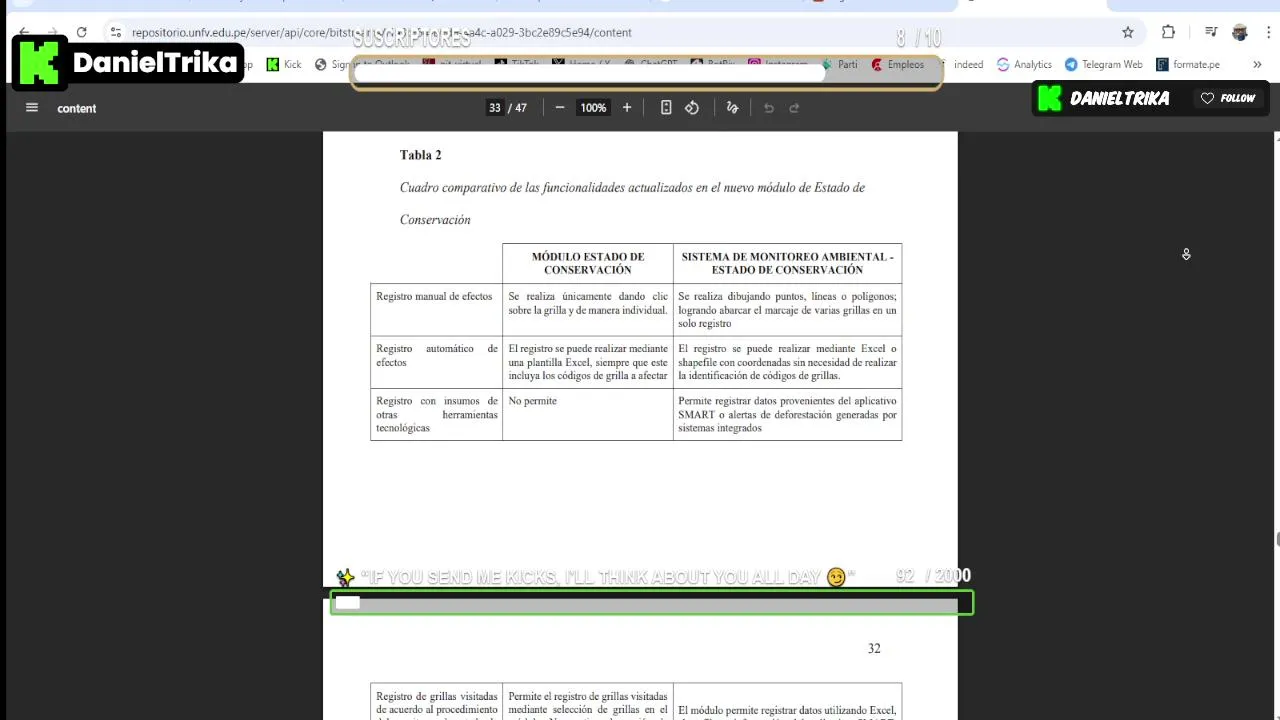Open the Parti bookmark
This screenshot has height=720, width=1280.
coord(838,64)
